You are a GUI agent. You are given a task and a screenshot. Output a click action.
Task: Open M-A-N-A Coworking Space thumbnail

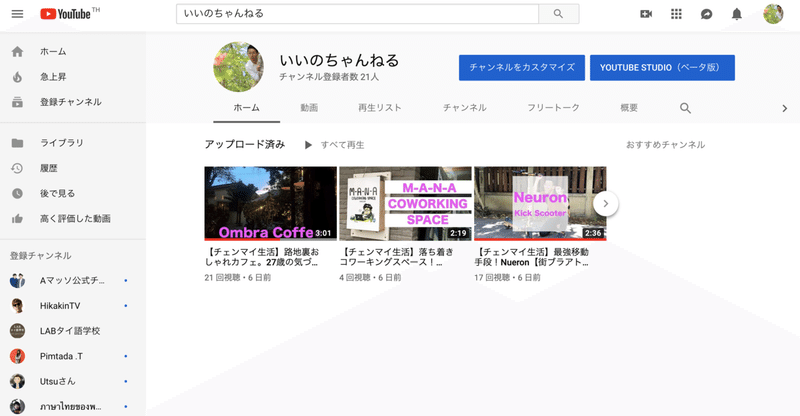pyautogui.click(x=406, y=203)
